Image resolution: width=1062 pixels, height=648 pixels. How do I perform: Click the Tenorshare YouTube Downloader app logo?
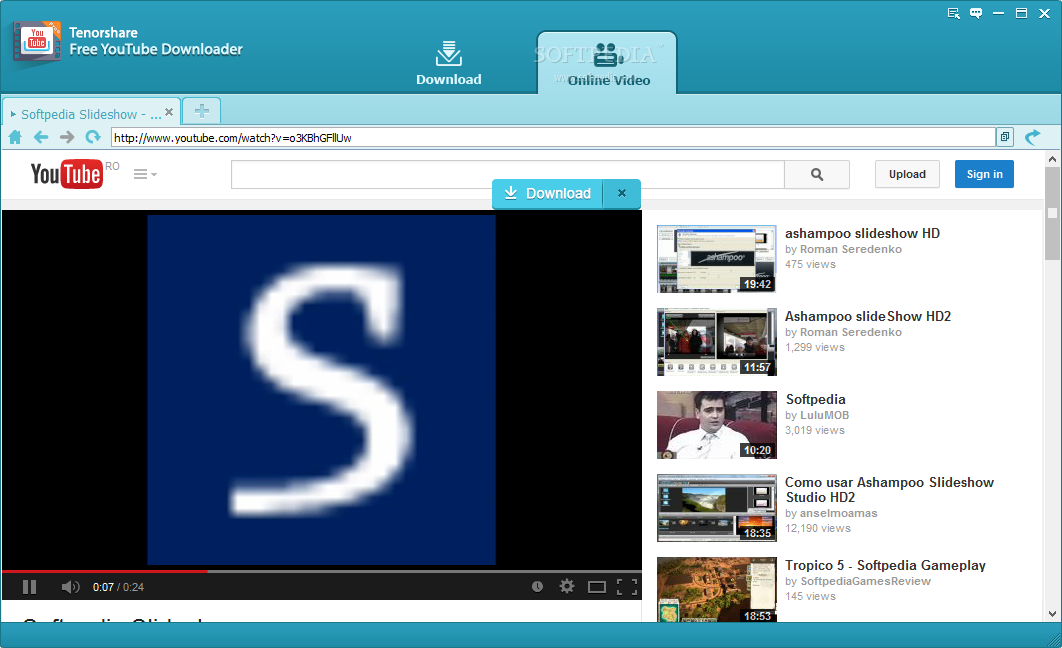point(37,42)
